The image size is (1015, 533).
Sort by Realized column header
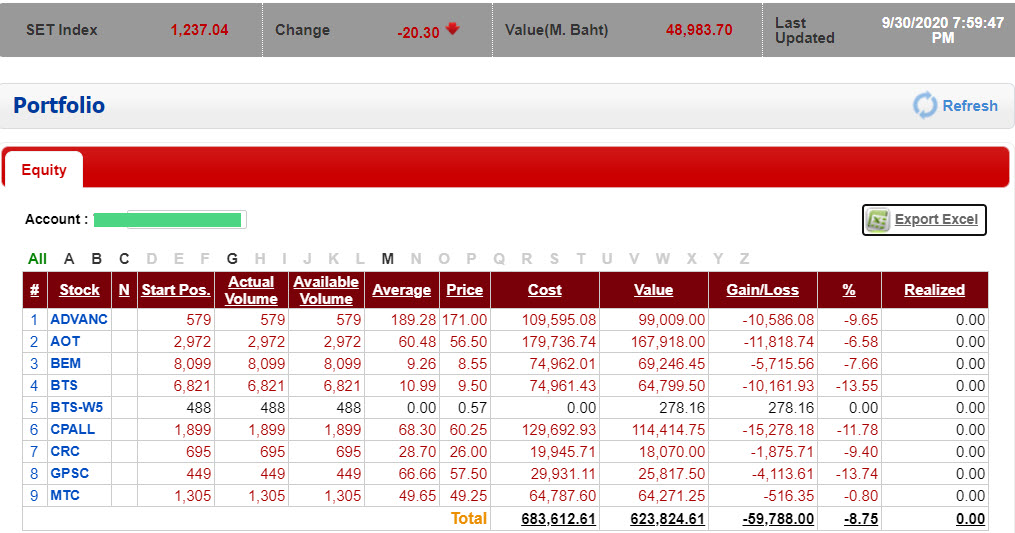[x=934, y=290]
